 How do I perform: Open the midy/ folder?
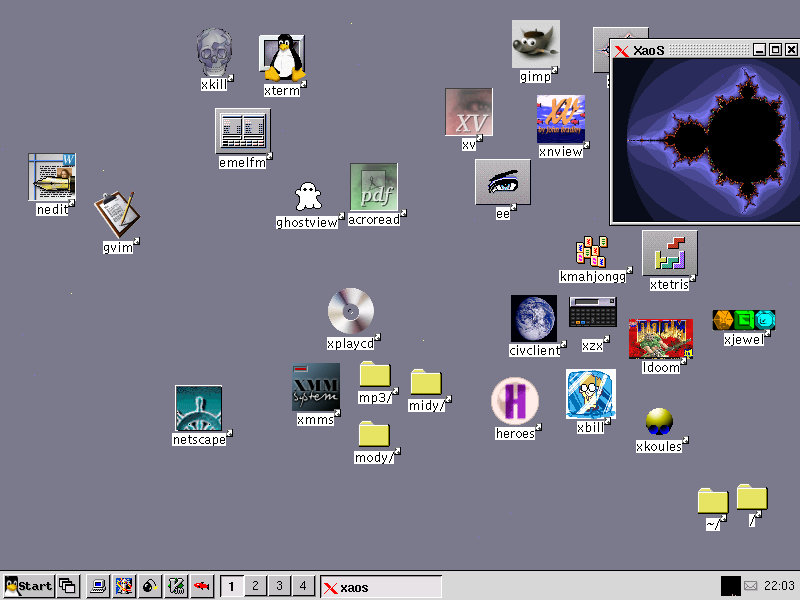pyautogui.click(x=426, y=382)
